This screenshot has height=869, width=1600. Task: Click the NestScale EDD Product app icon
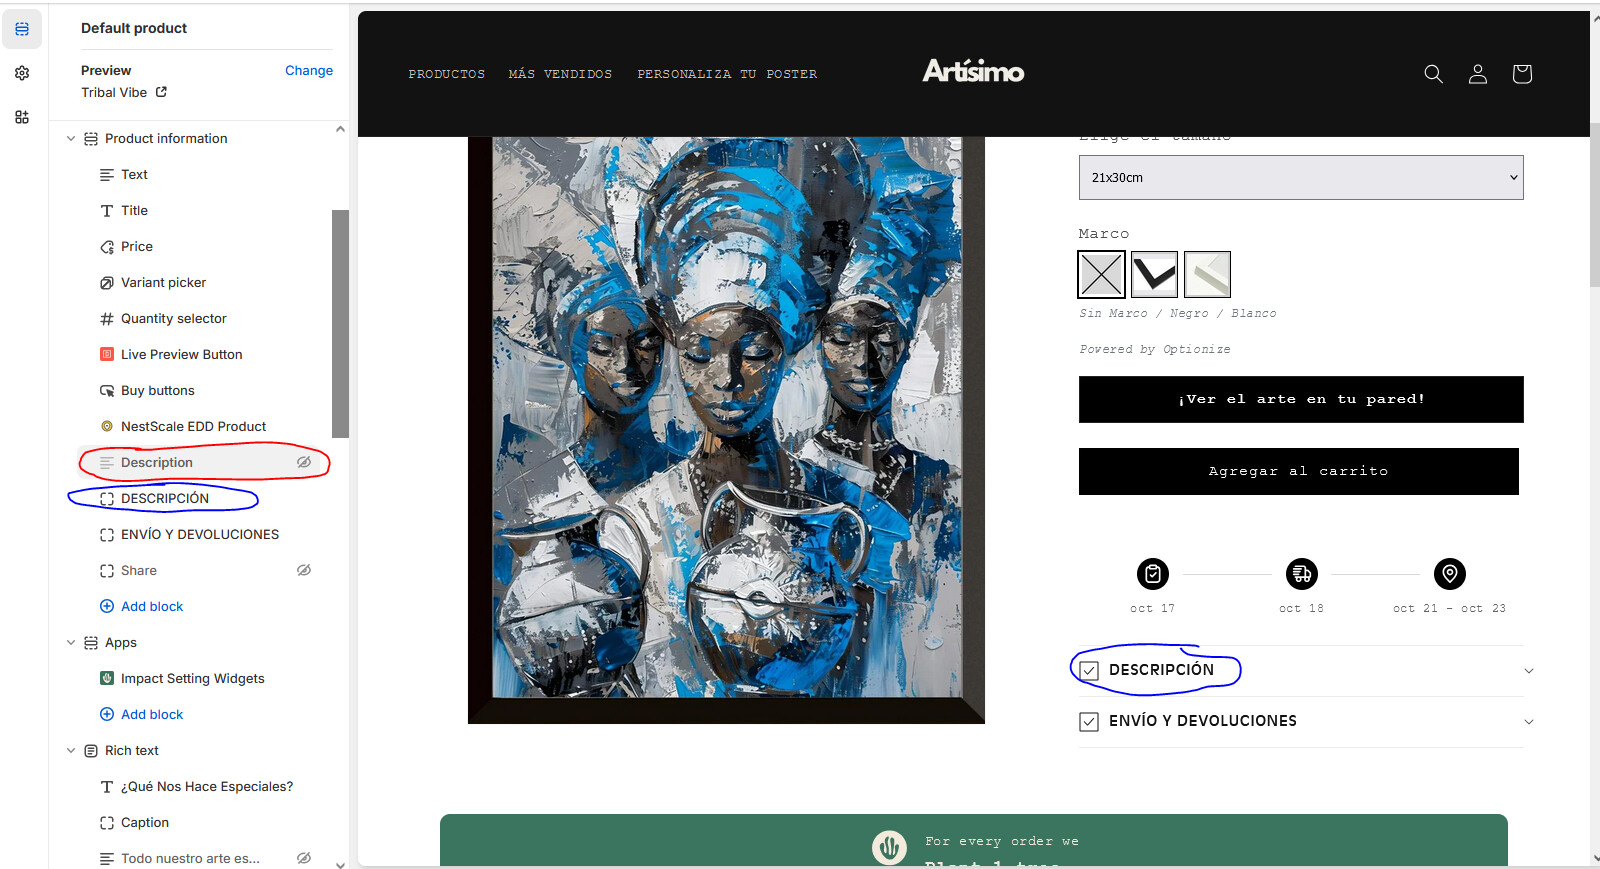point(107,426)
